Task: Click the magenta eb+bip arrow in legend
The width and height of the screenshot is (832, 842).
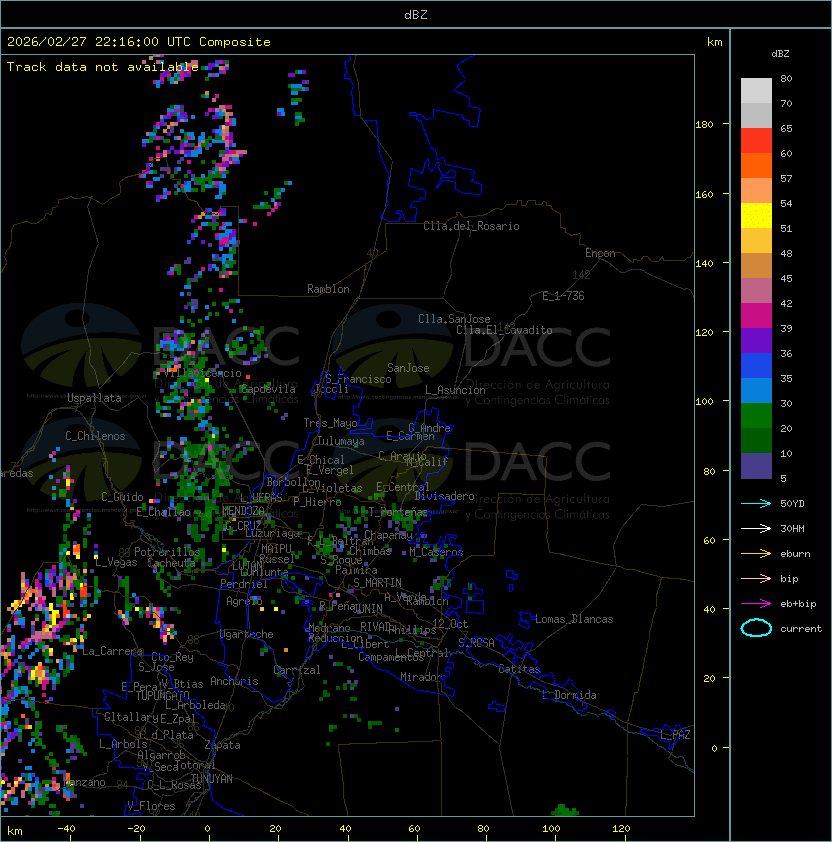Action: point(756,604)
